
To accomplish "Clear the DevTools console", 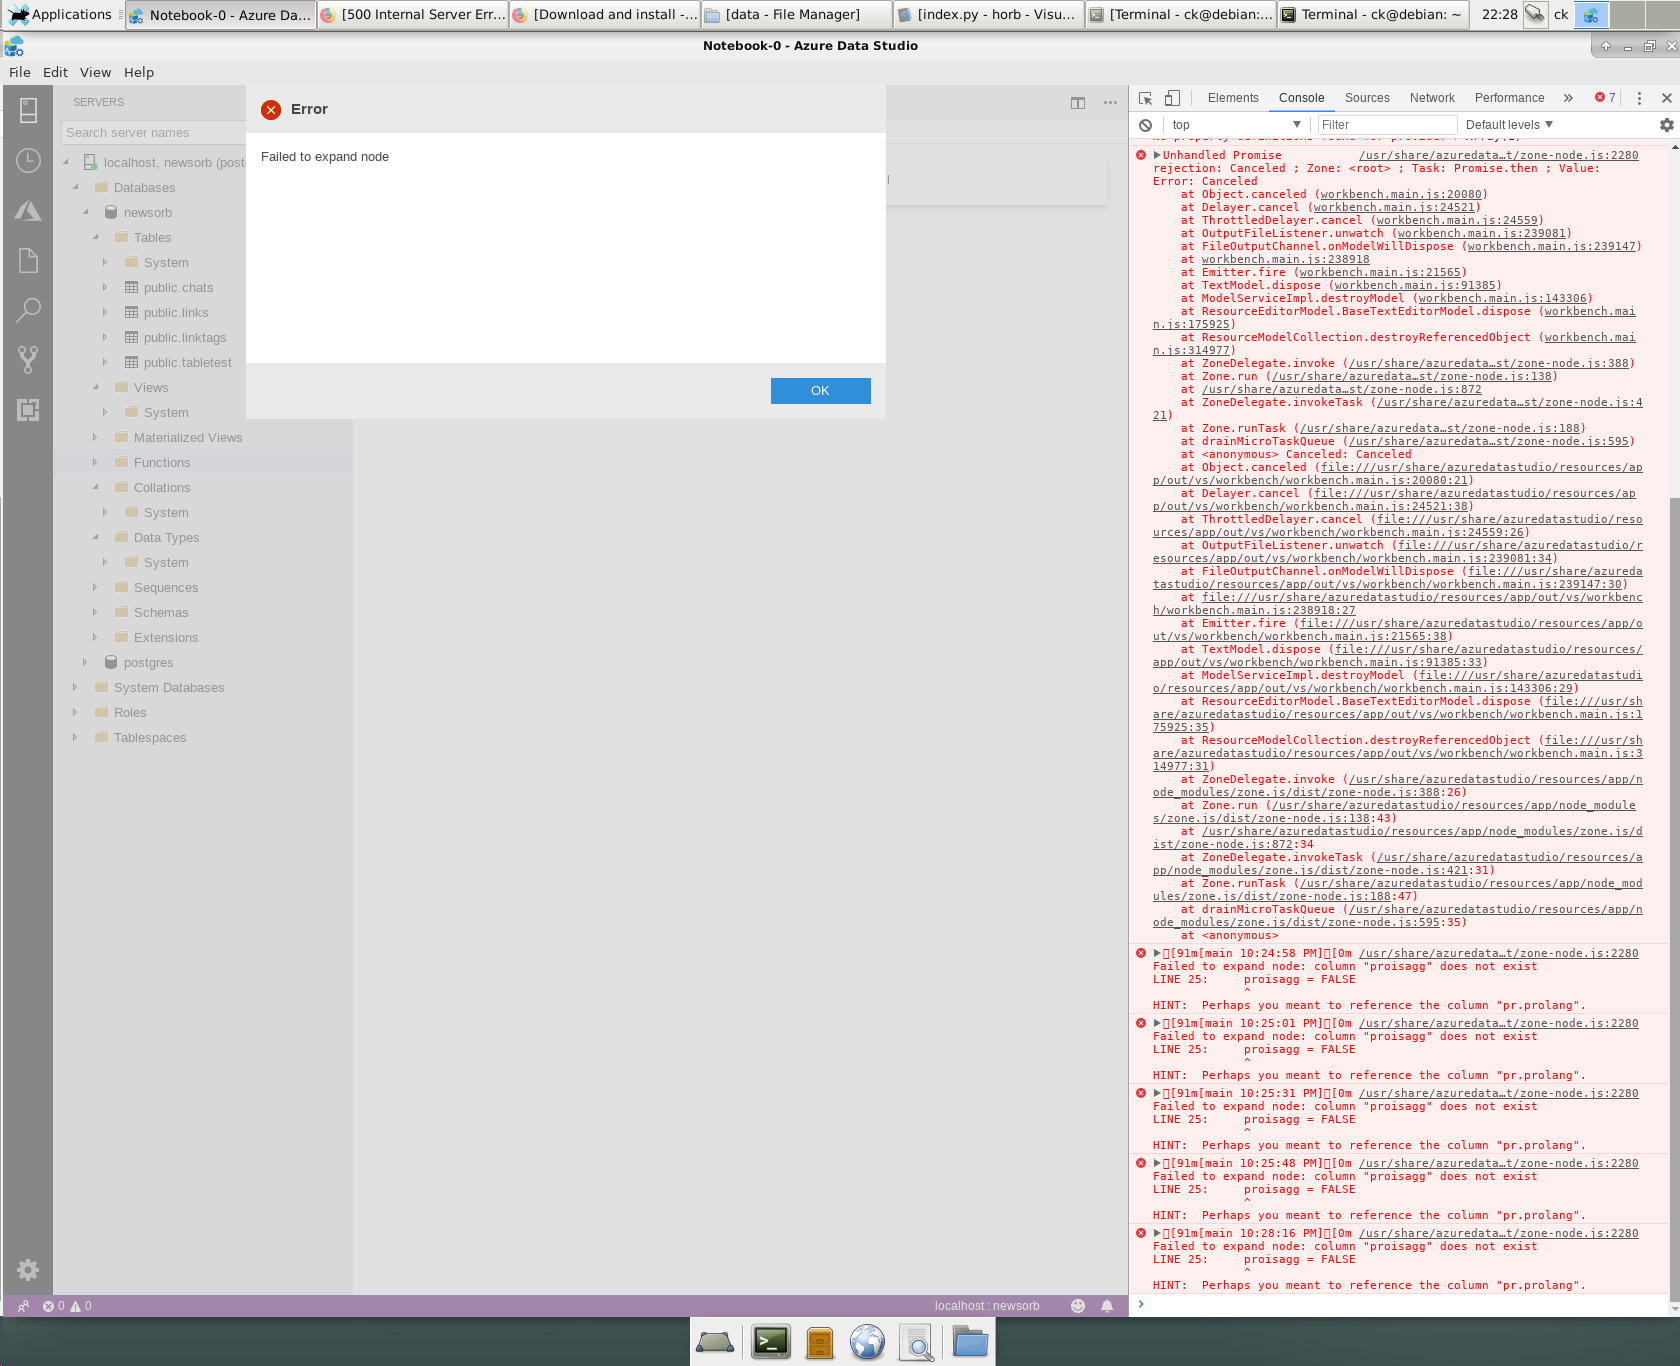I will pyautogui.click(x=1145, y=124).
